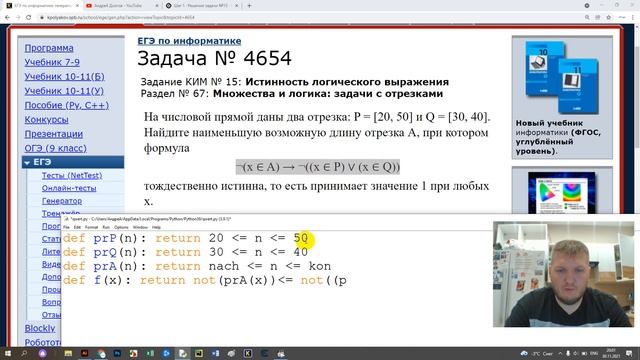Click the 'def prQ(n)' code line

185,252
